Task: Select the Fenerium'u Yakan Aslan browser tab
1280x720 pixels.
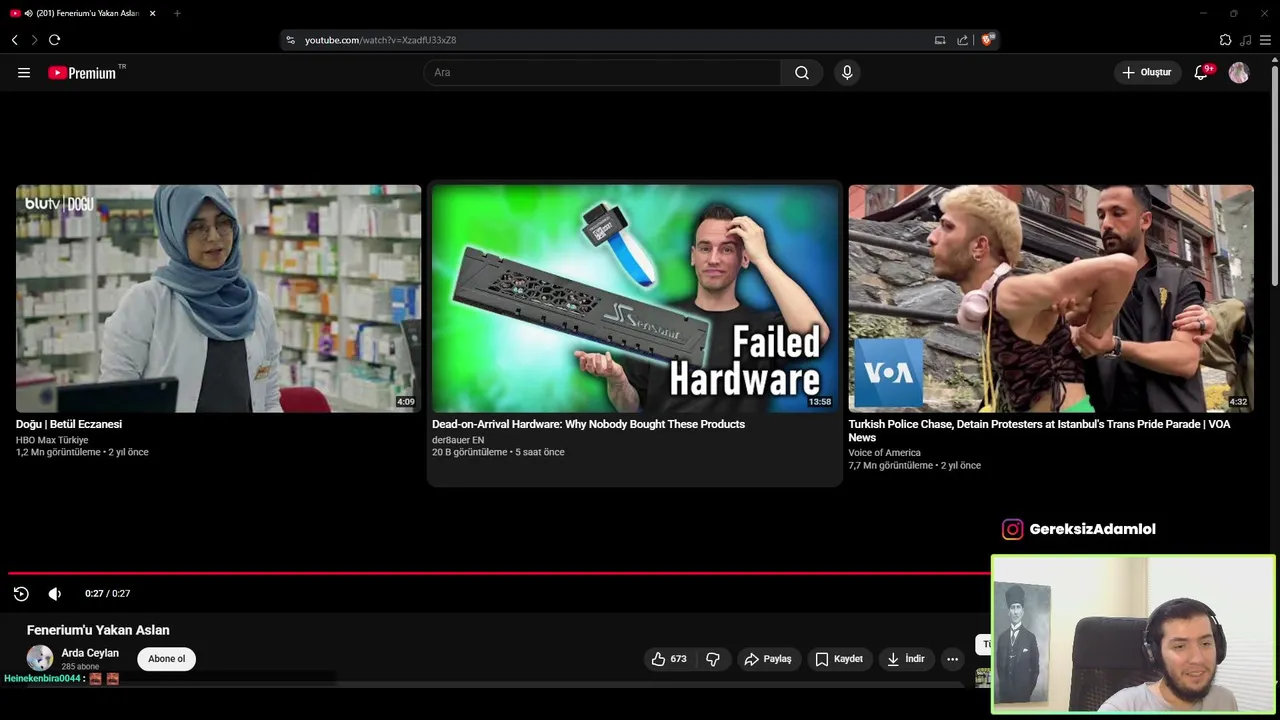Action: [84, 13]
